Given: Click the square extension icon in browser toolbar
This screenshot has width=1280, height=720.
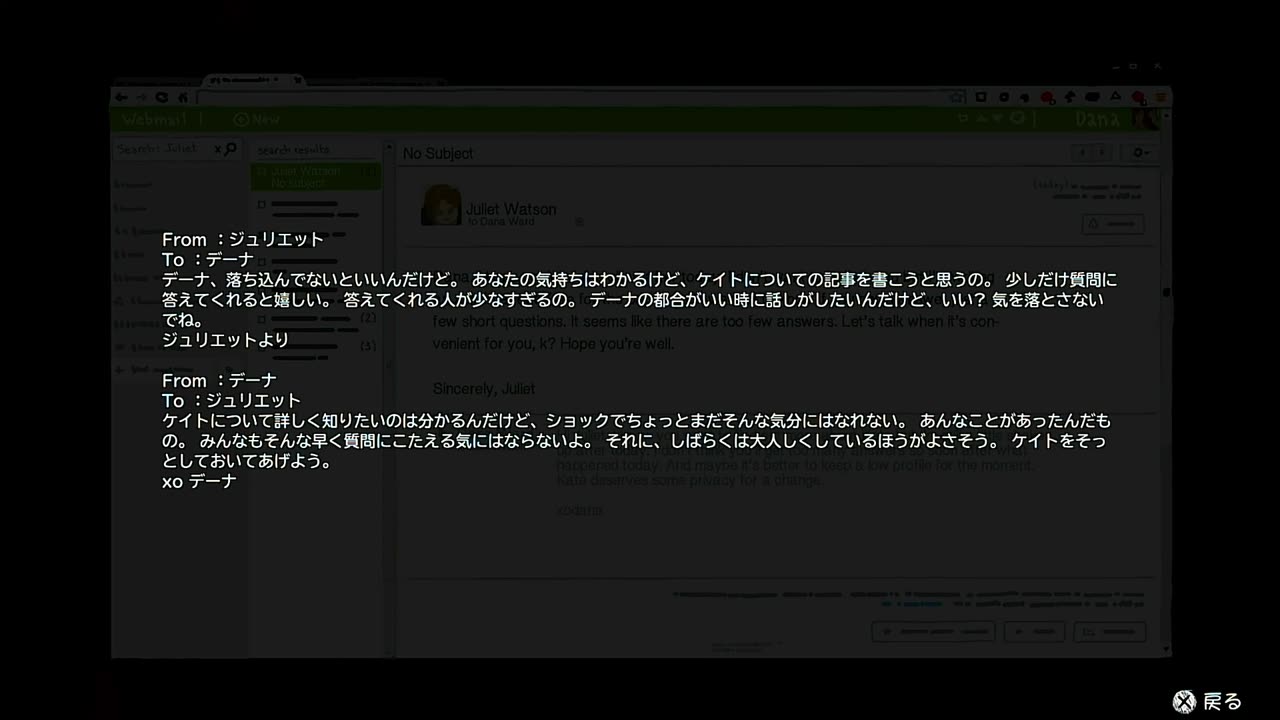Looking at the screenshot, I should (x=981, y=97).
